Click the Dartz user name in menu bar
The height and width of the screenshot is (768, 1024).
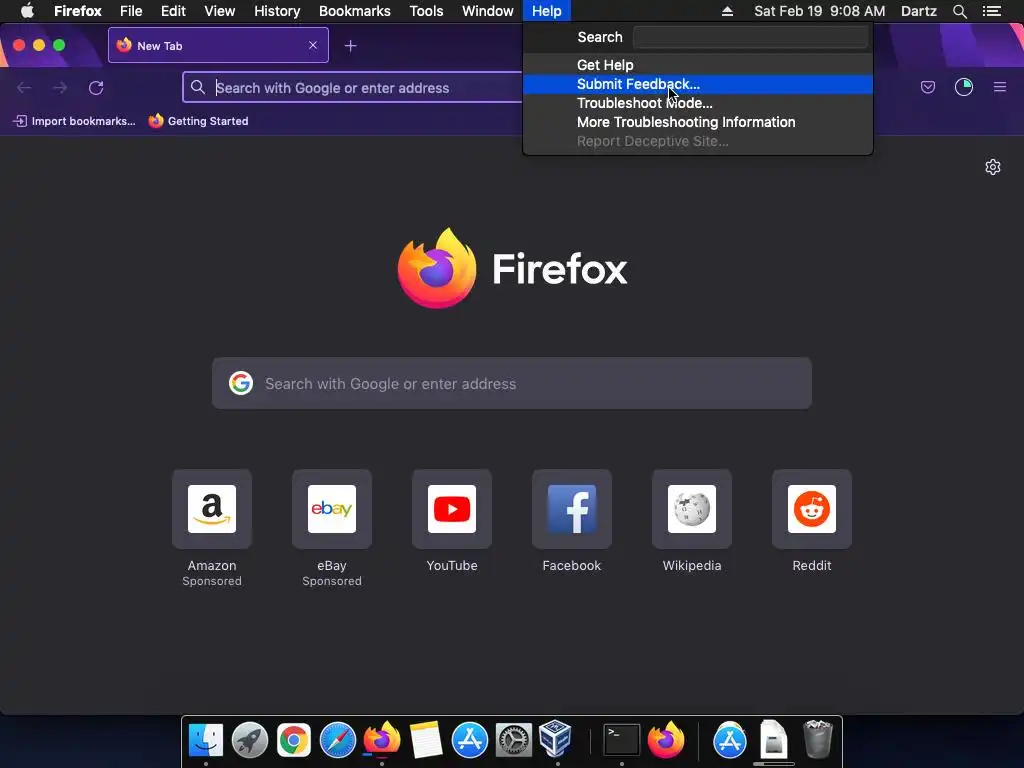pos(918,11)
